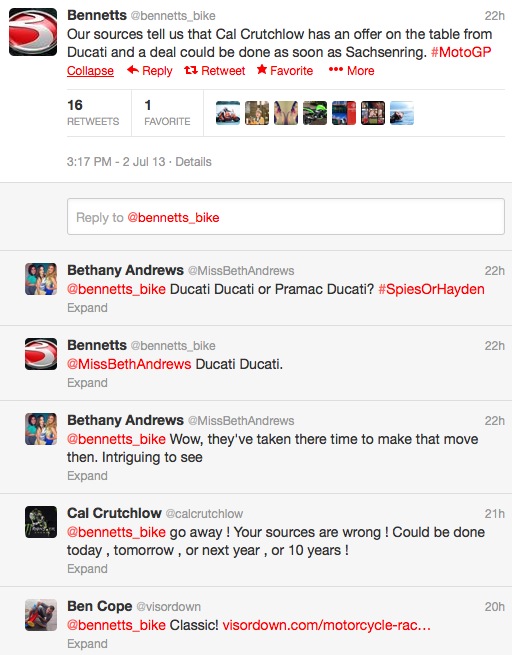Image resolution: width=512 pixels, height=655 pixels.
Task: Open tweet Details link
Action: pyautogui.click(x=193, y=162)
